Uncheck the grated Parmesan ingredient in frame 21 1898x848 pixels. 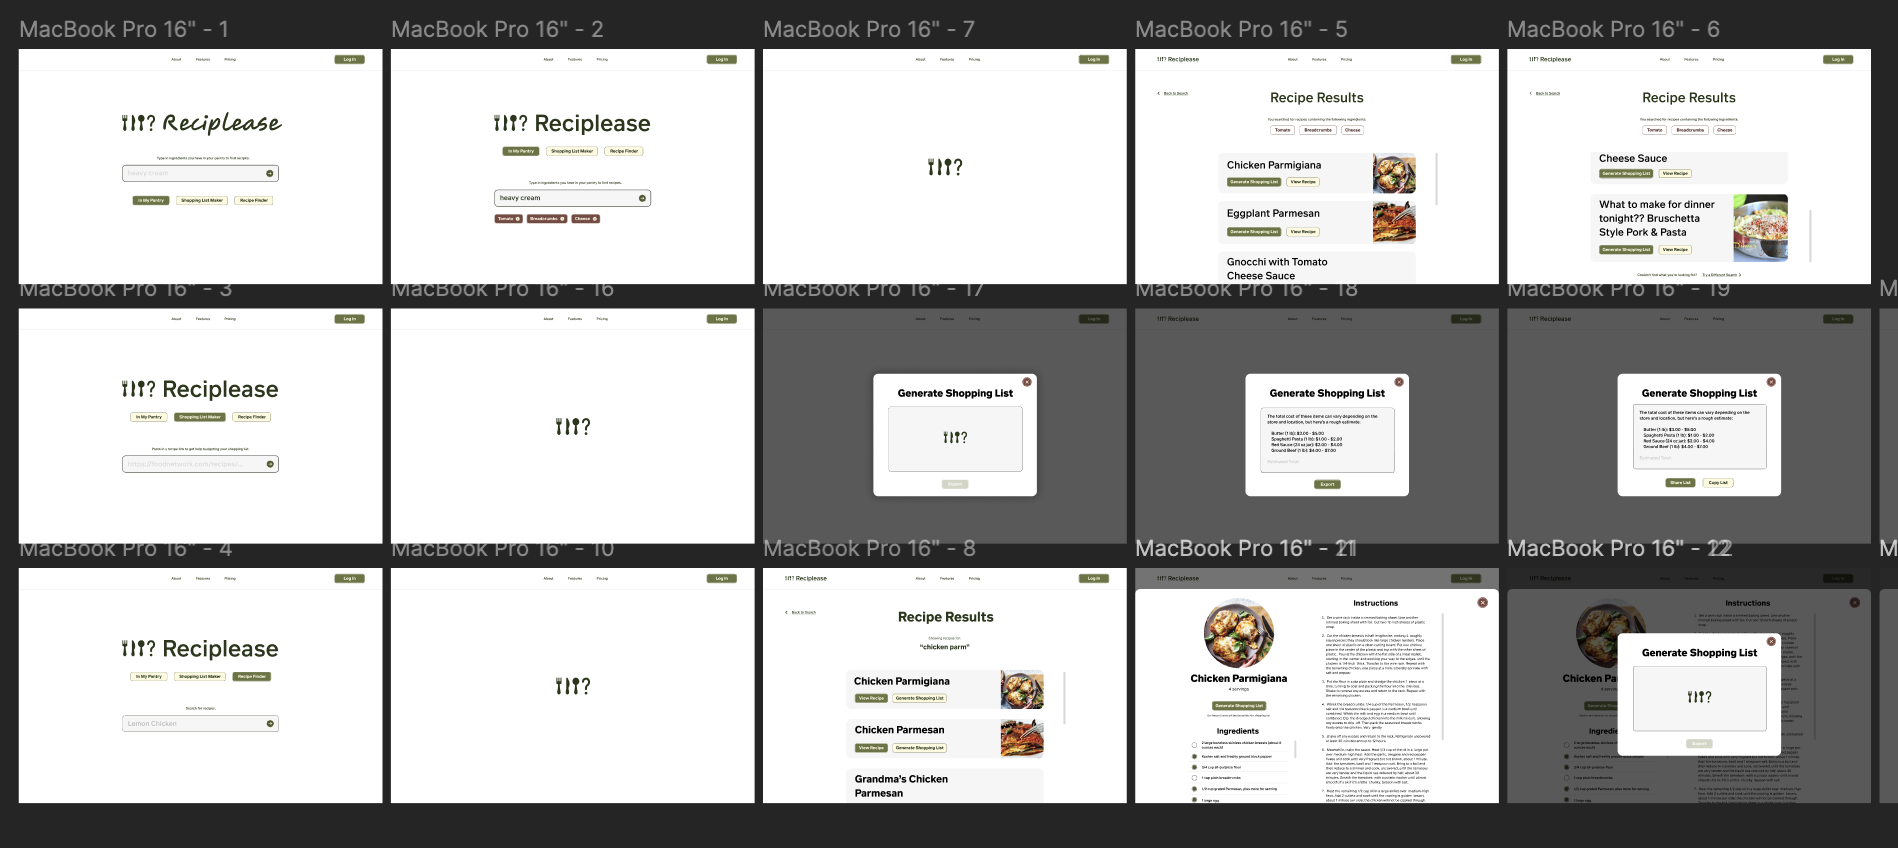click(1194, 789)
